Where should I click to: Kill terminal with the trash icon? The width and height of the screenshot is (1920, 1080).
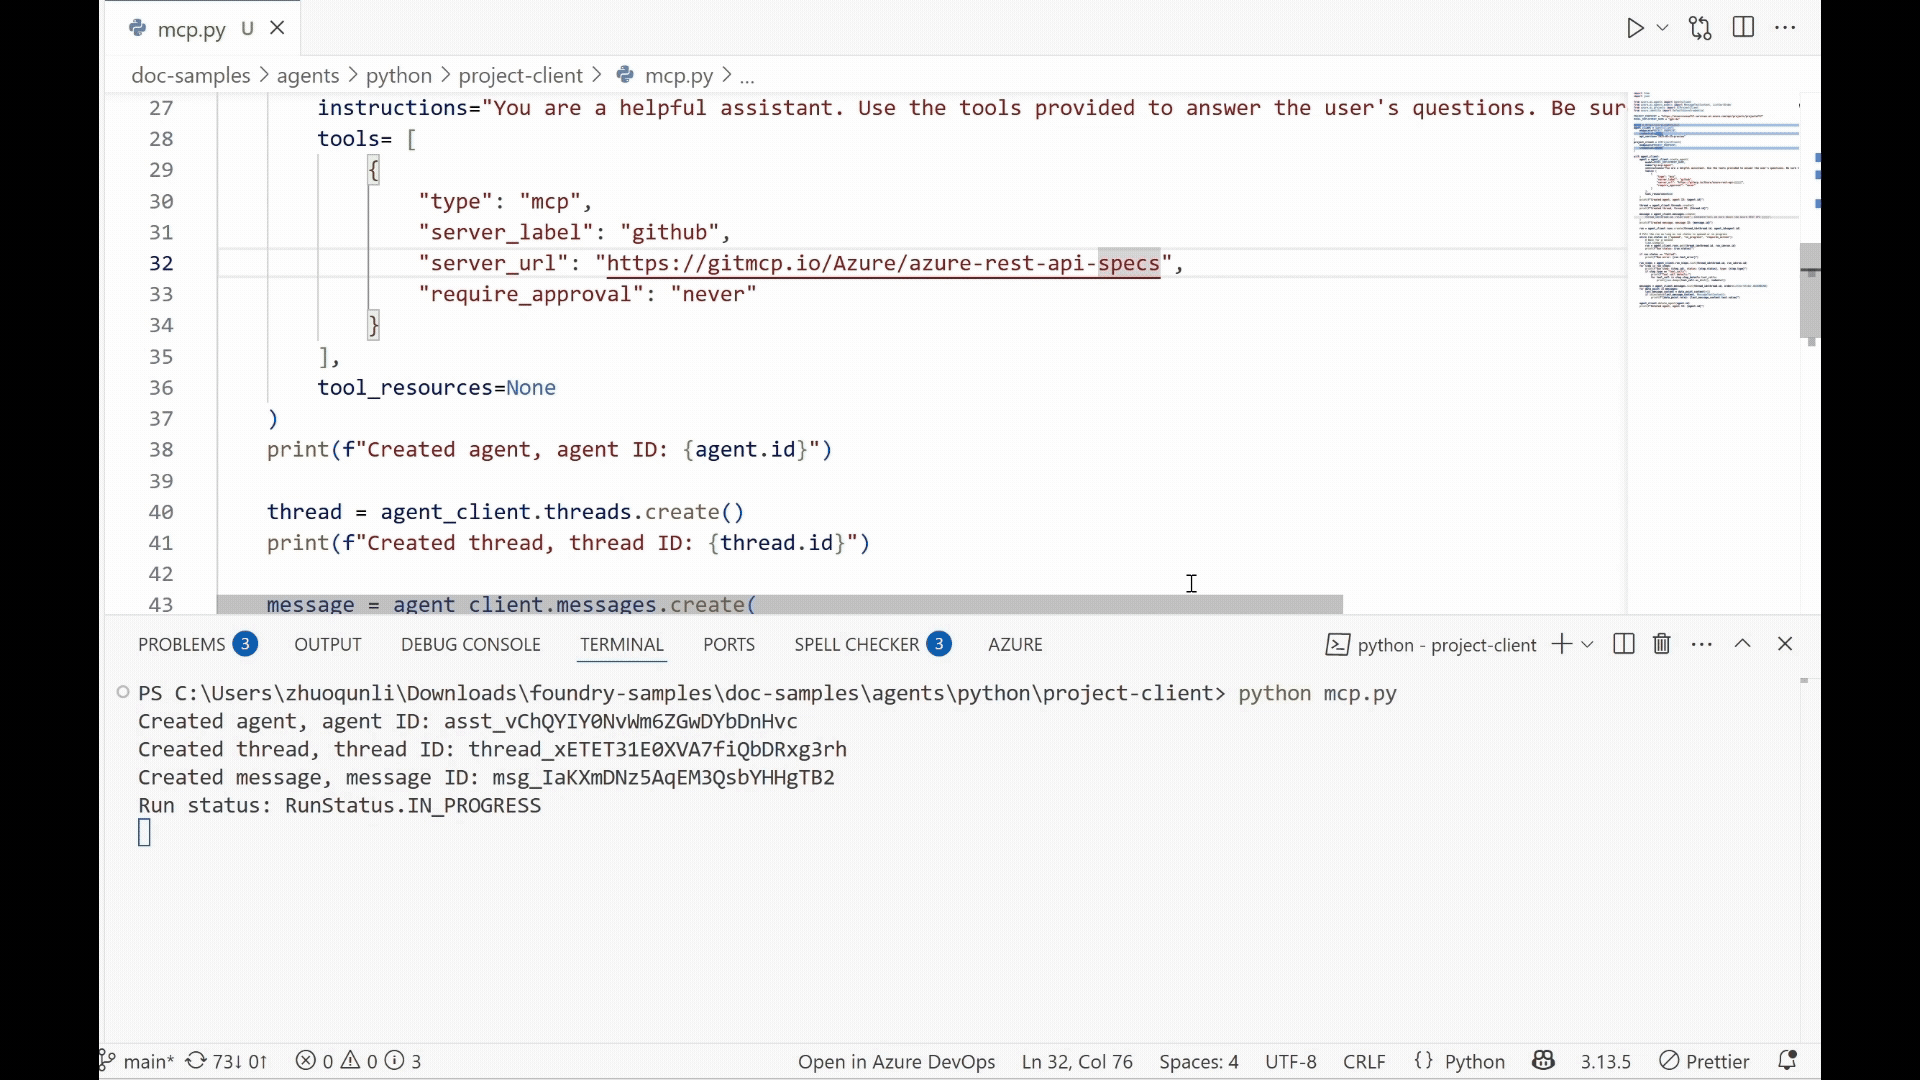pos(1662,644)
